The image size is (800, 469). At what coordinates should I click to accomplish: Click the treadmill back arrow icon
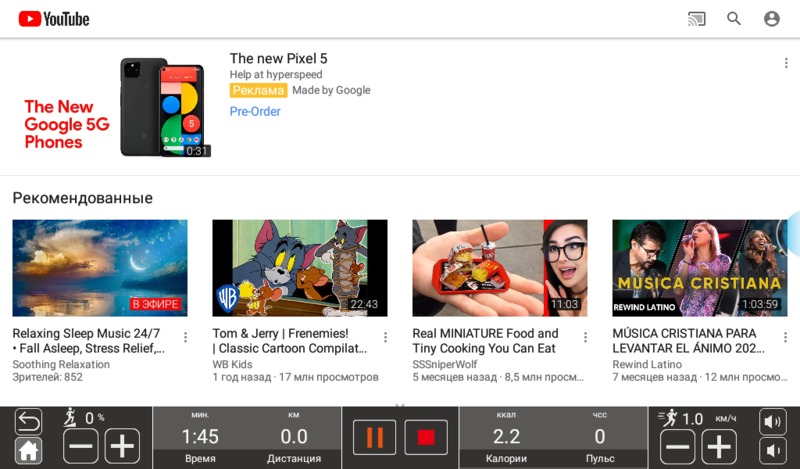tap(29, 422)
